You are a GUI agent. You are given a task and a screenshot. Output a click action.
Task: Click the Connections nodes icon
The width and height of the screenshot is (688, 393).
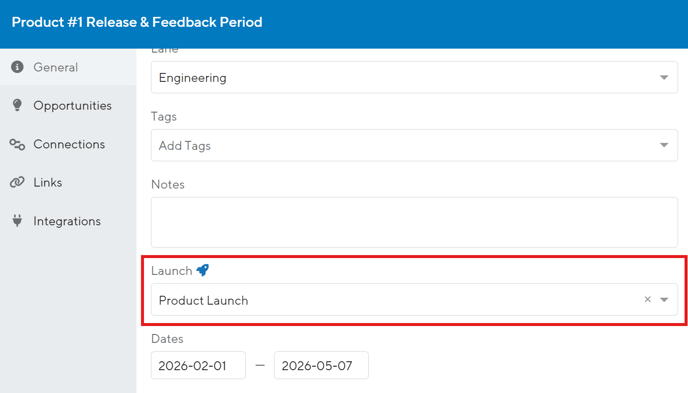click(17, 144)
